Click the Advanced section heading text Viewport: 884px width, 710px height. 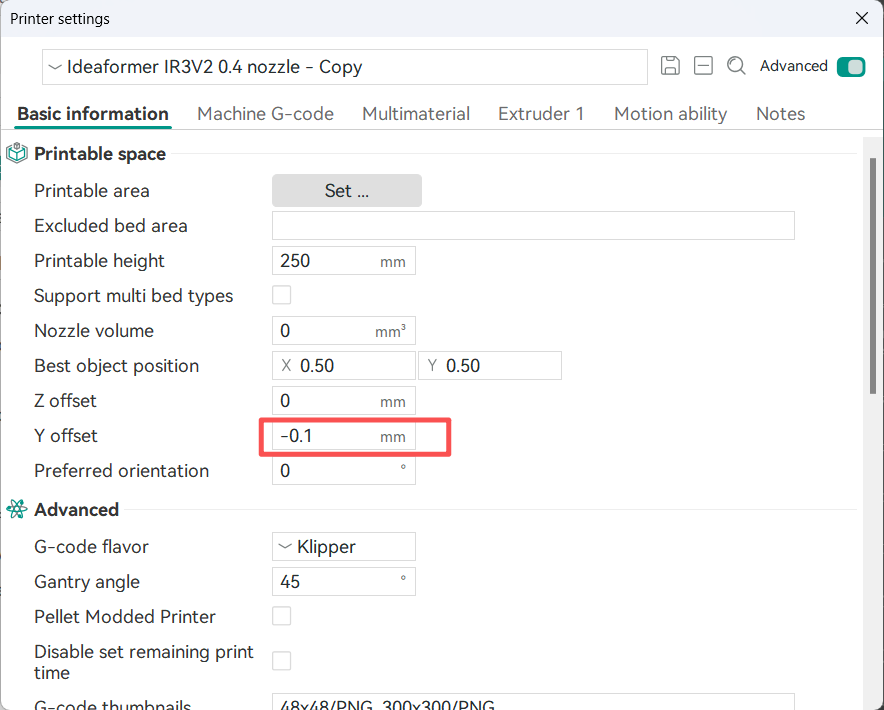[x=77, y=509]
